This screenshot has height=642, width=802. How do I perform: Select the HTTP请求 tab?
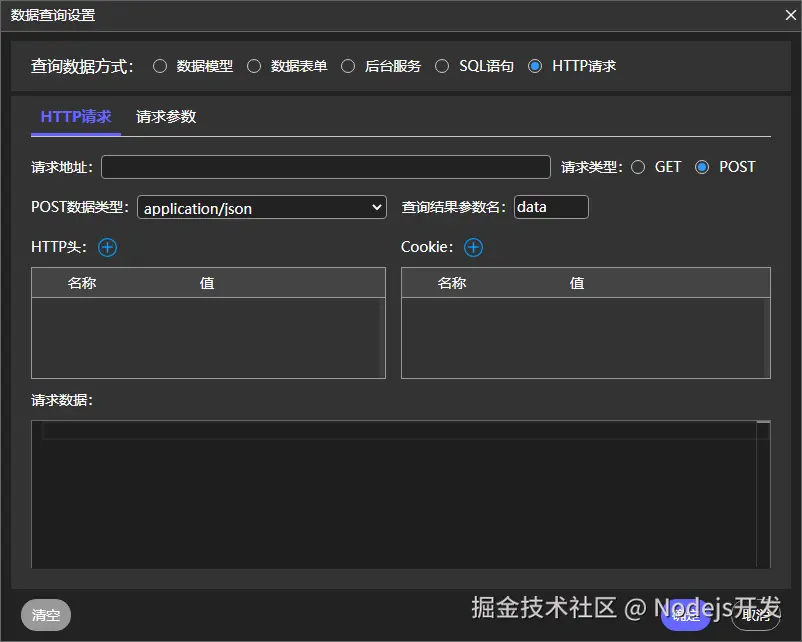coord(76,116)
